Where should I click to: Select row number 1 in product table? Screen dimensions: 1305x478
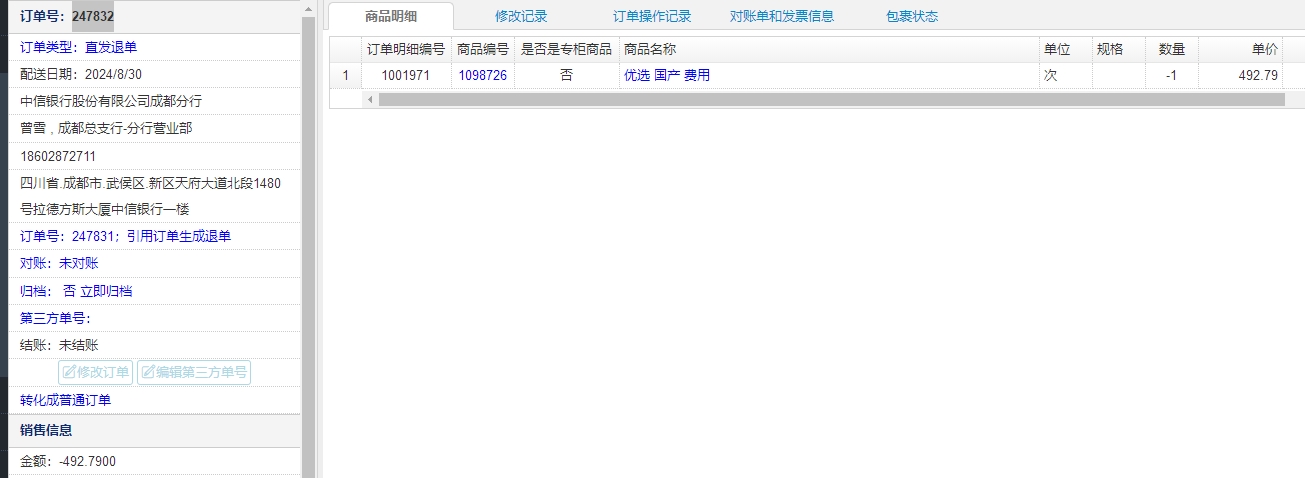point(345,75)
